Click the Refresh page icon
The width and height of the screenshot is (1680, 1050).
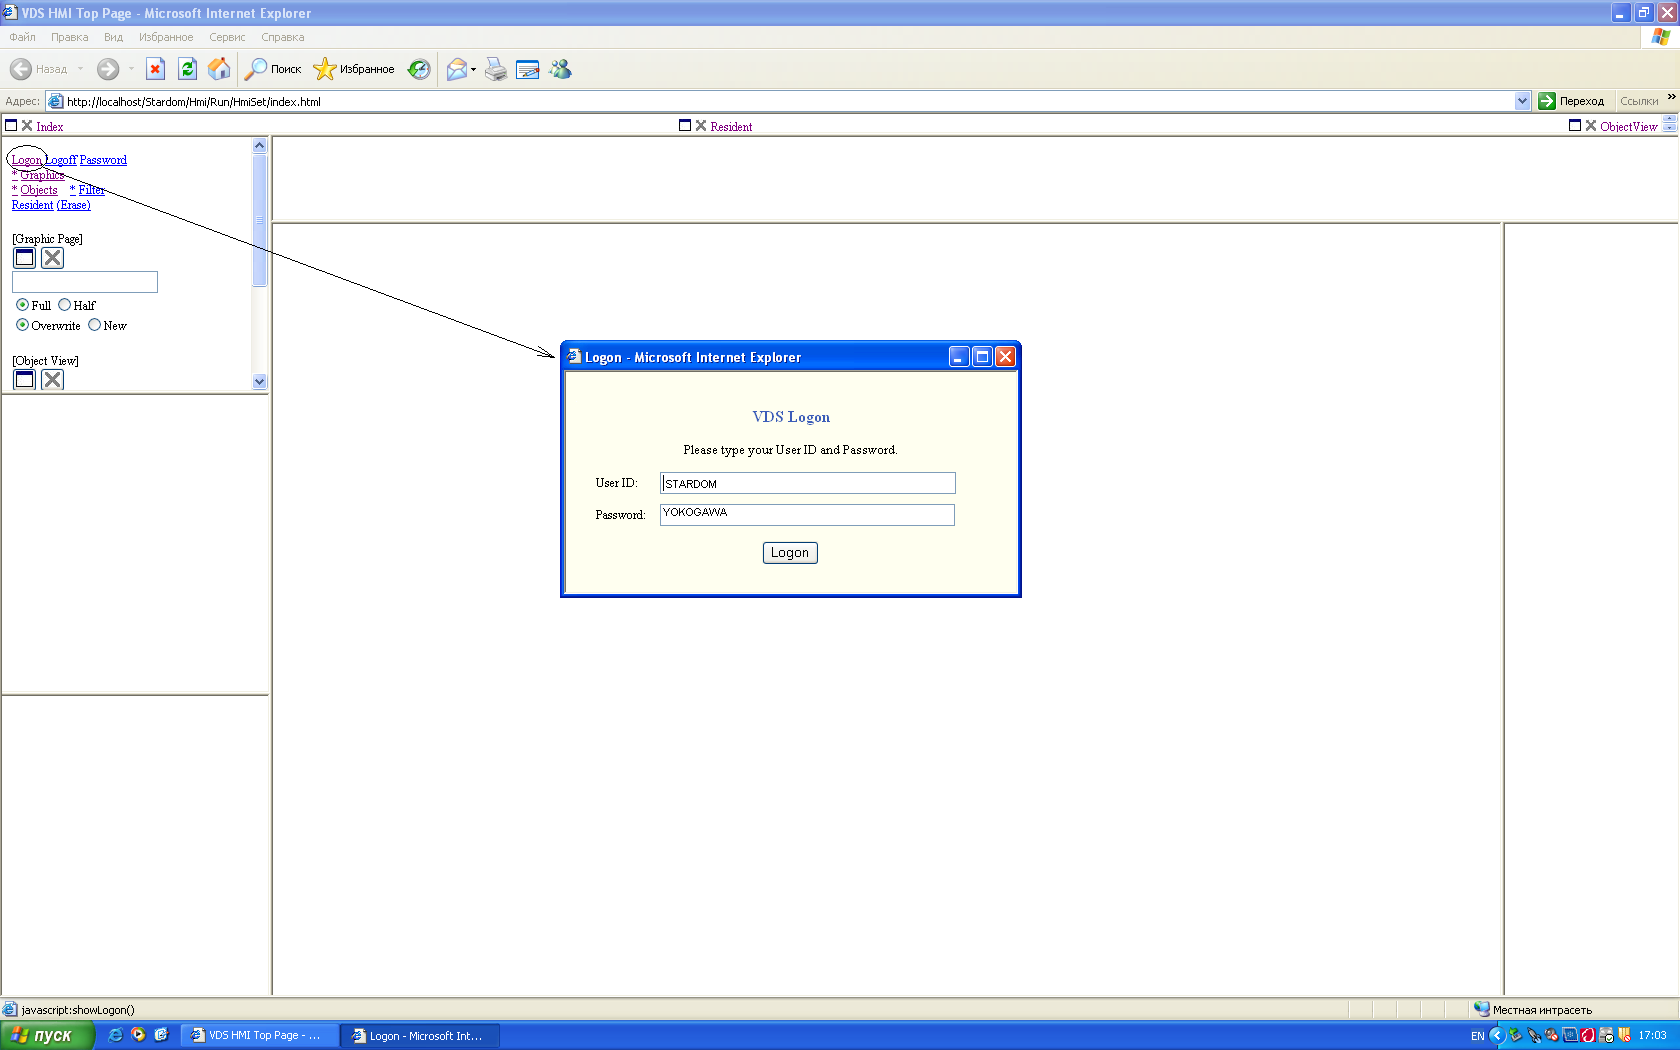pyautogui.click(x=187, y=69)
